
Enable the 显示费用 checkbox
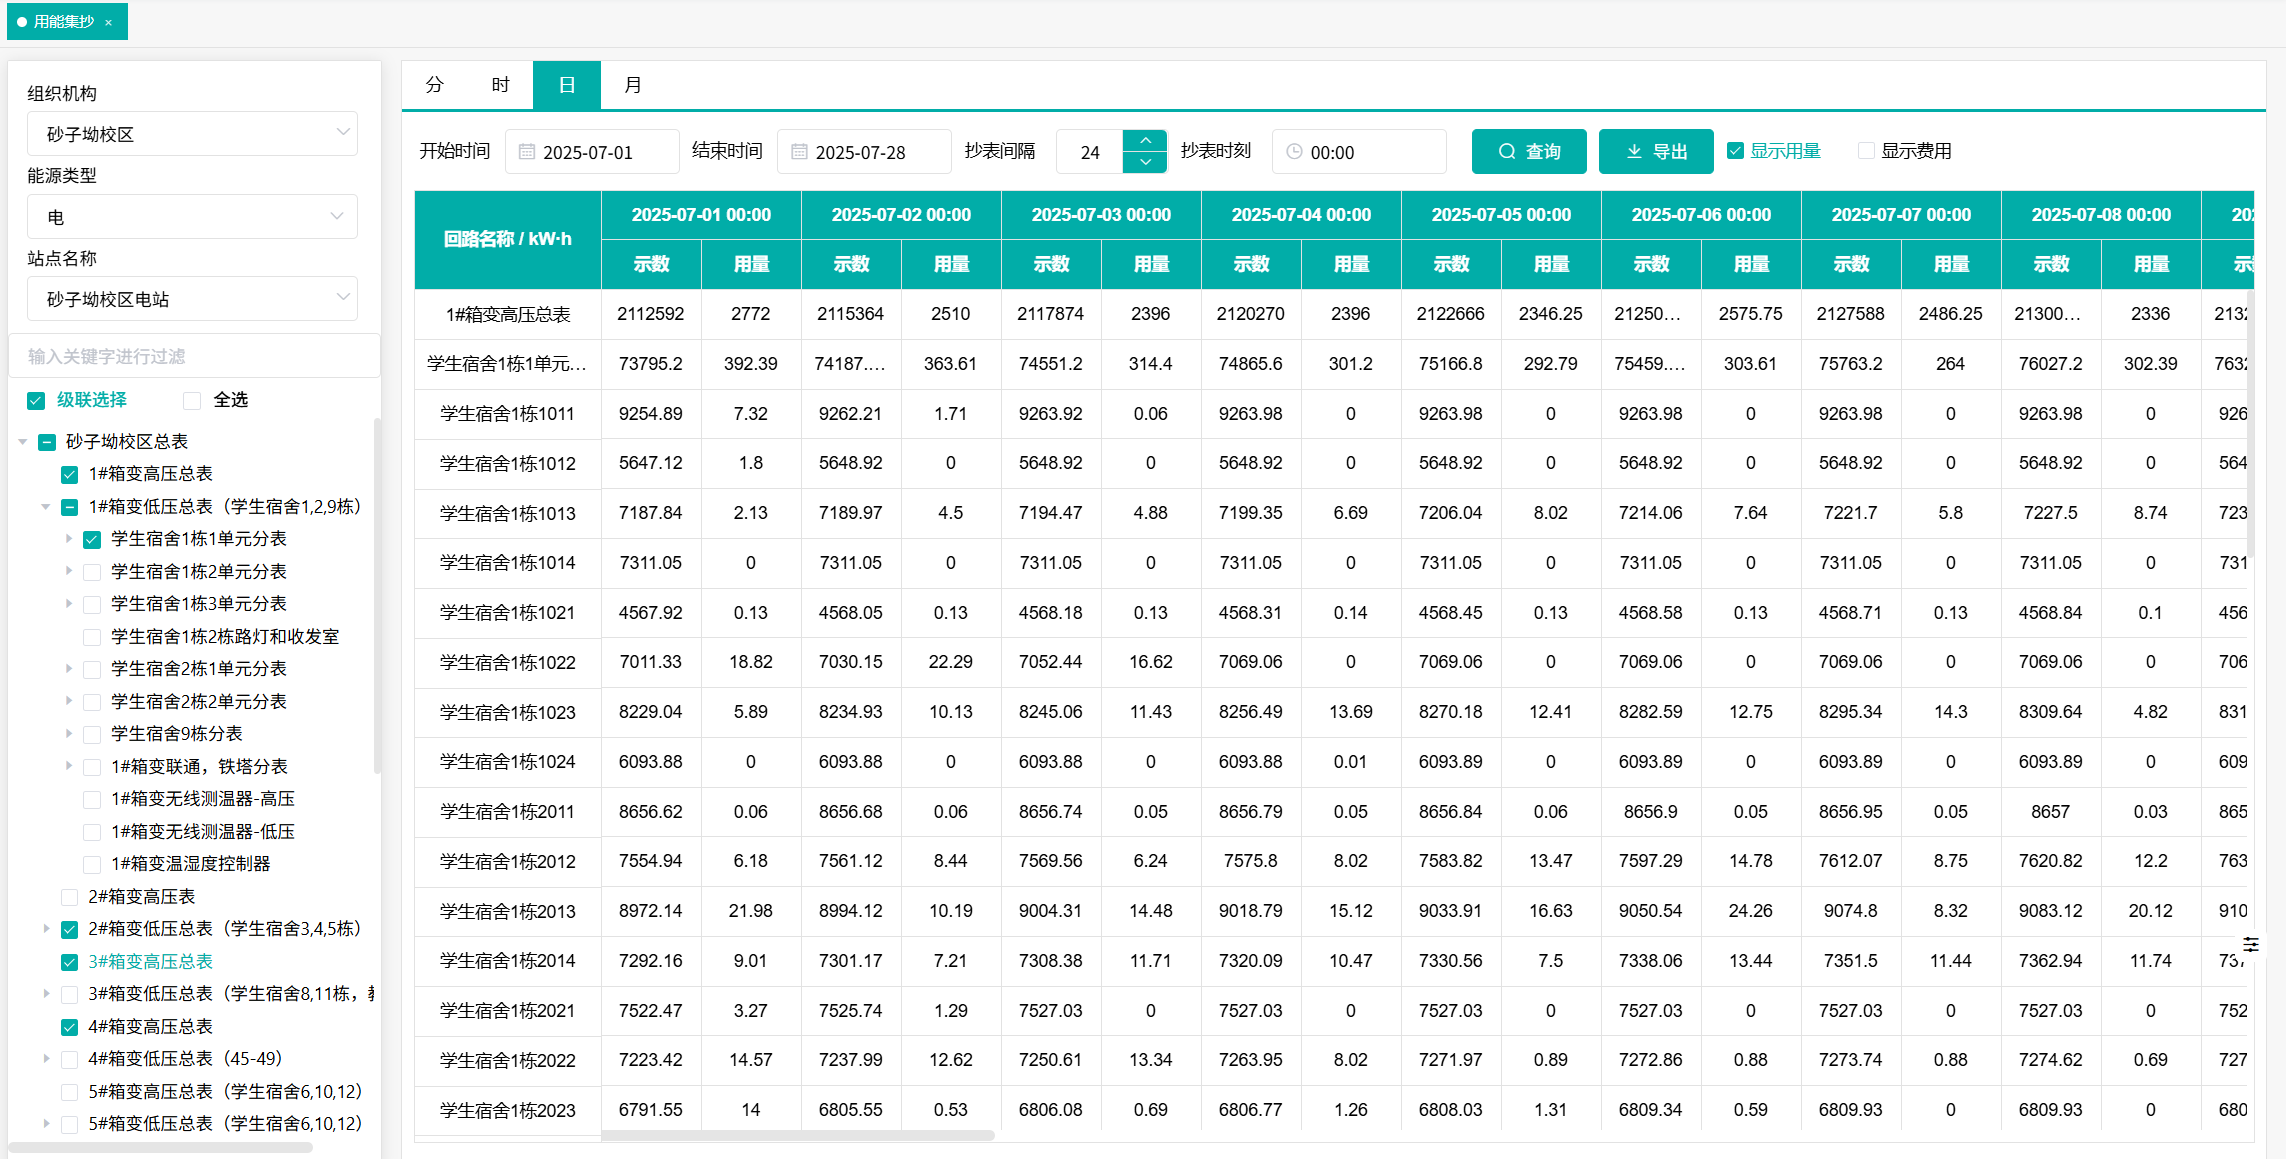(1866, 151)
